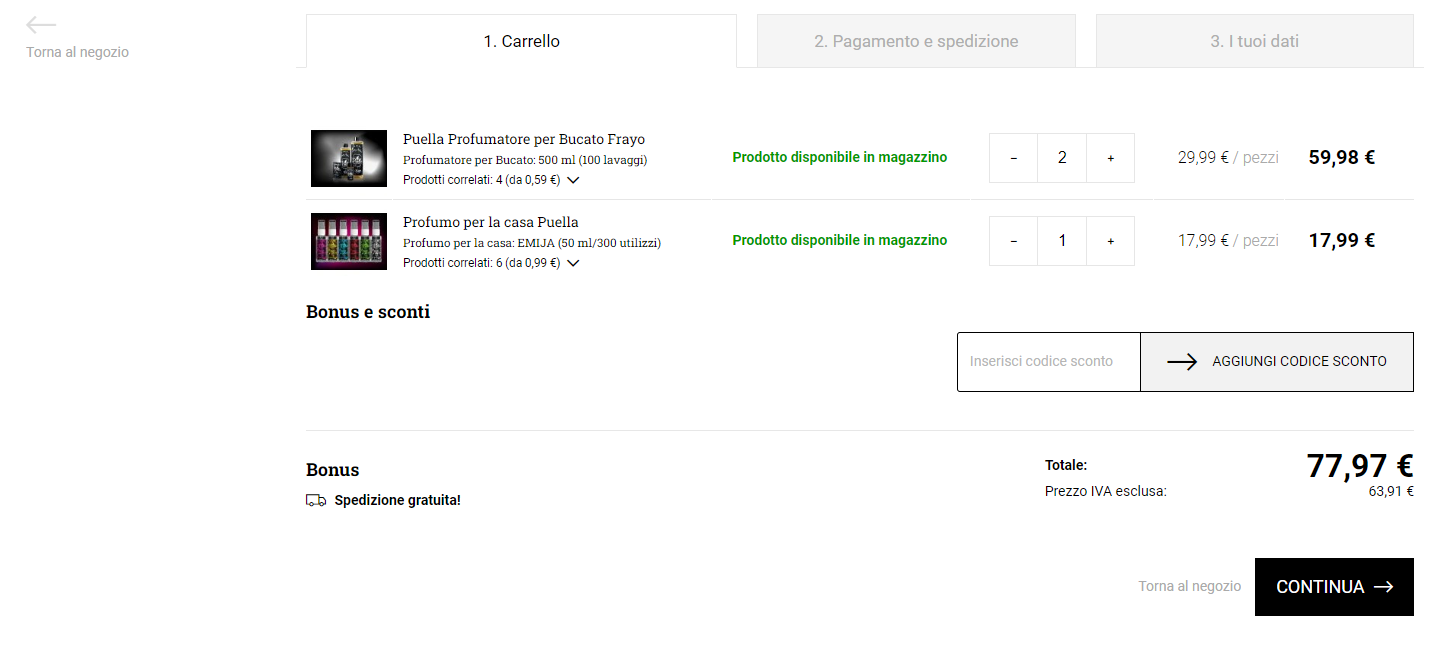Click the back arrow icon above Torna al negozio

41,25
